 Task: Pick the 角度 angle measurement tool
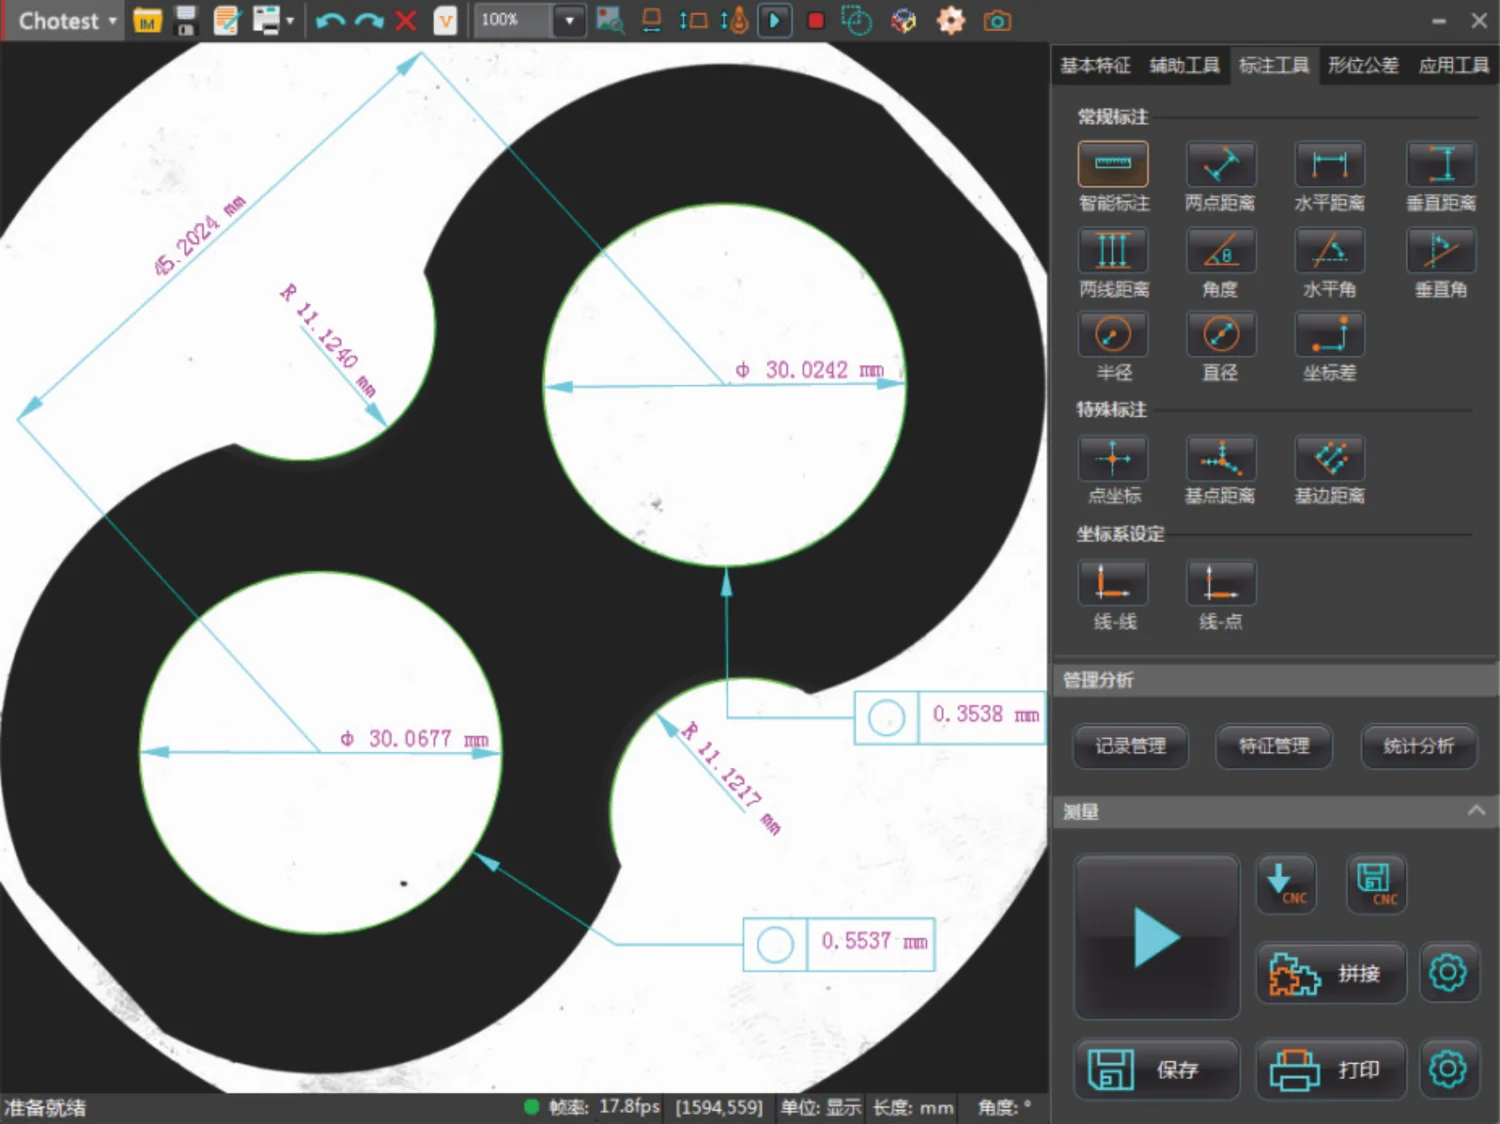[x=1220, y=251]
